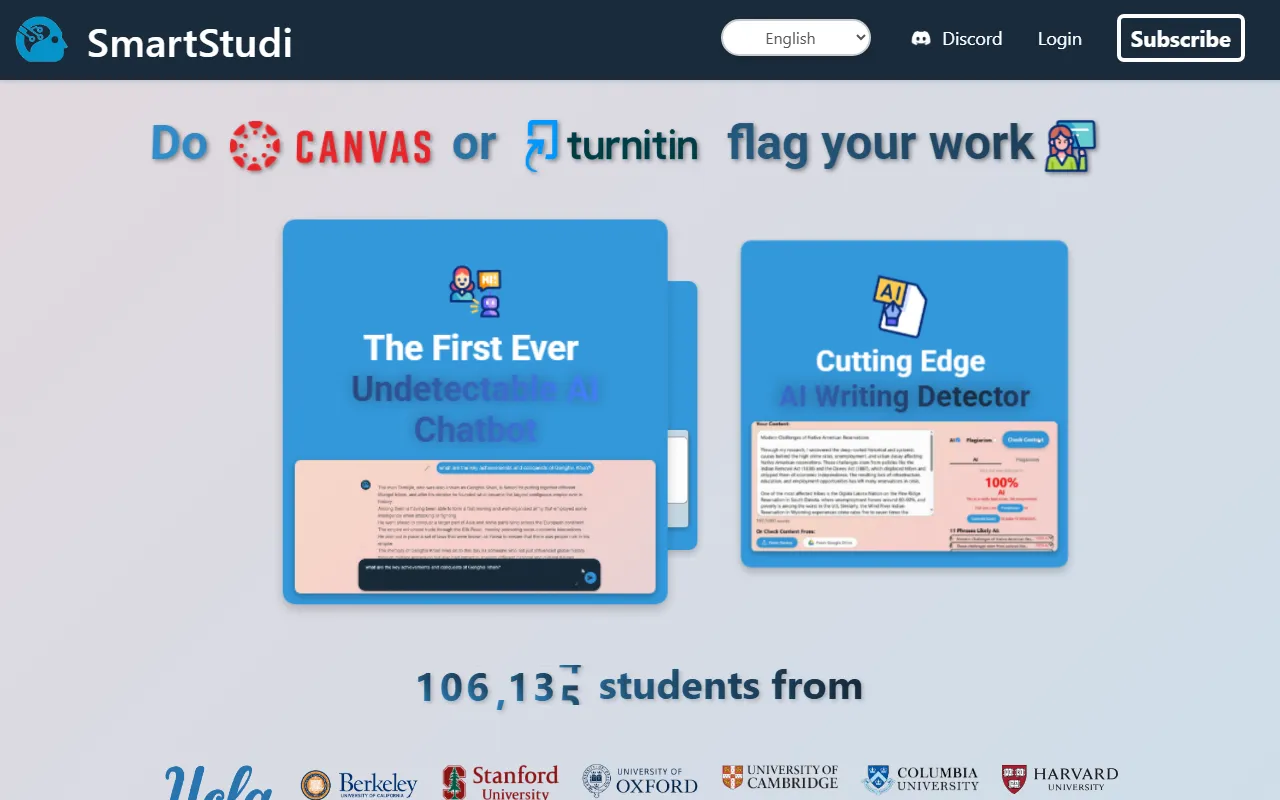
Task: Click the Stanford University logo
Action: point(500,781)
